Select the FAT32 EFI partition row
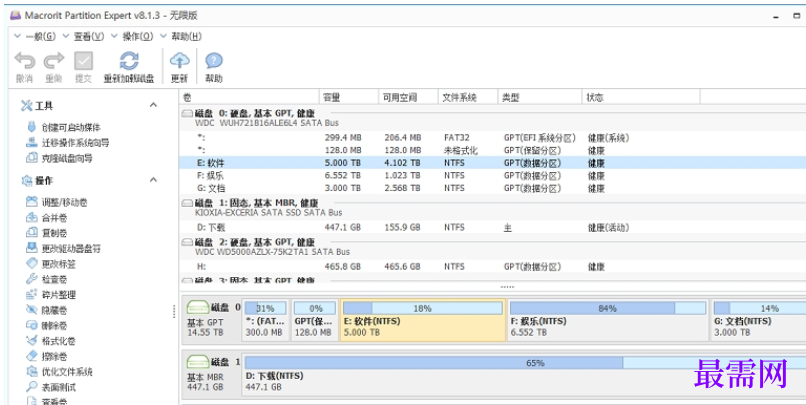This screenshot has width=806, height=405. pyautogui.click(x=492, y=138)
